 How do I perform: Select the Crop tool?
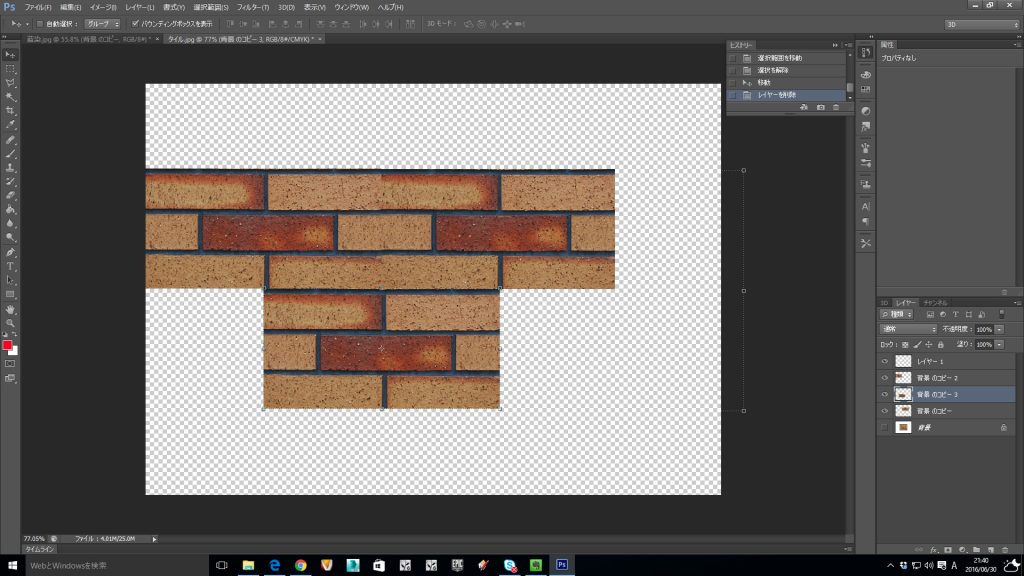click(10, 111)
